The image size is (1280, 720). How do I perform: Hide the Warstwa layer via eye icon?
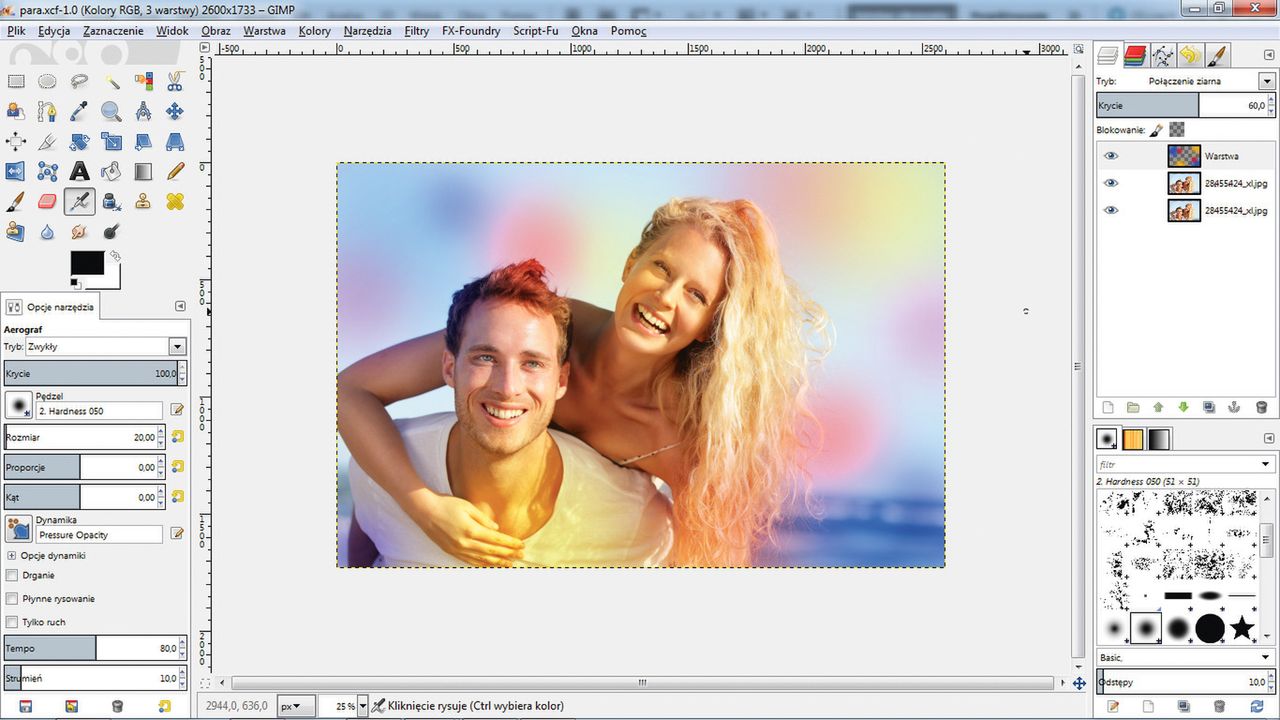click(1111, 156)
